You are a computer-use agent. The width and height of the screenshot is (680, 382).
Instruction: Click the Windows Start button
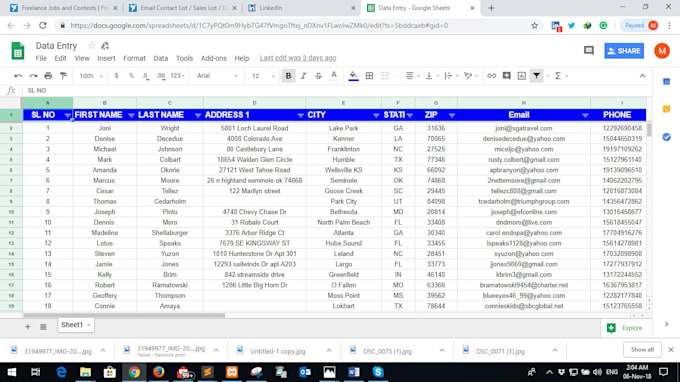[11, 372]
